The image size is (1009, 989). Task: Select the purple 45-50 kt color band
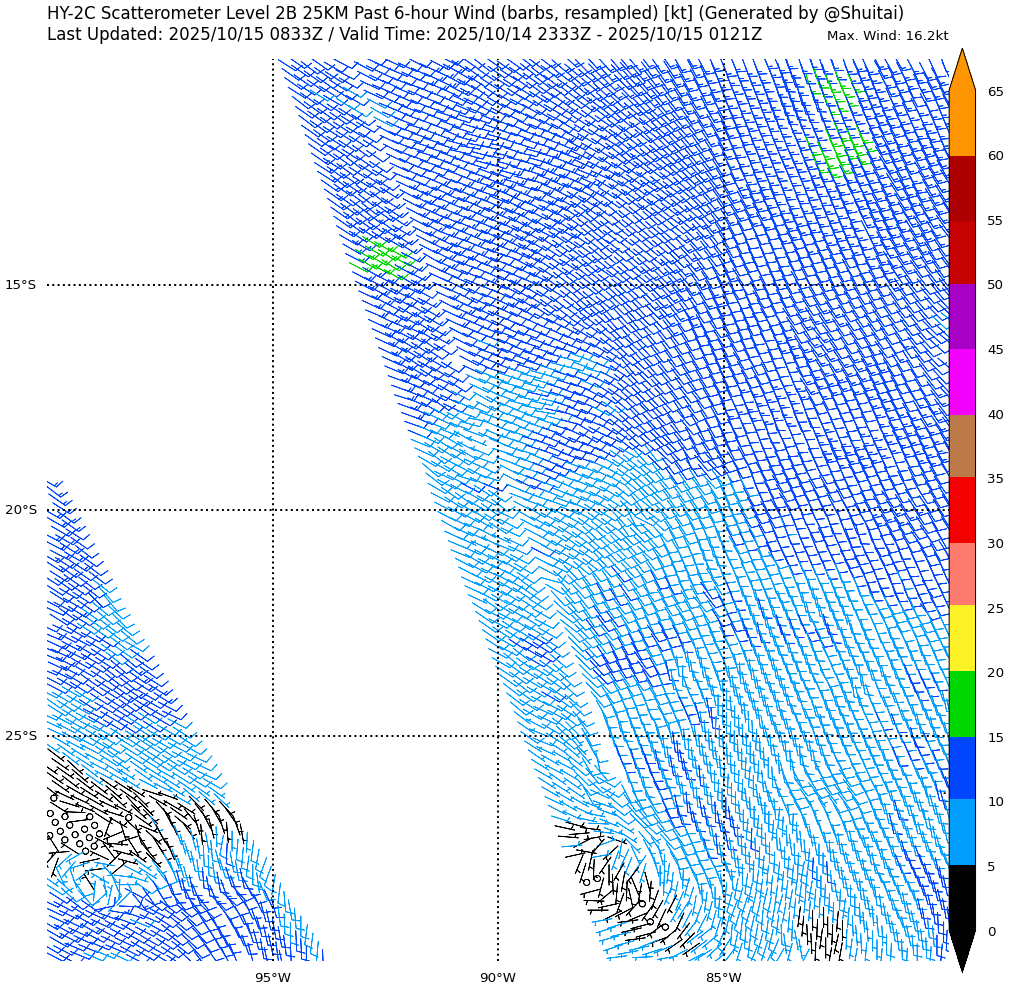pos(961,316)
